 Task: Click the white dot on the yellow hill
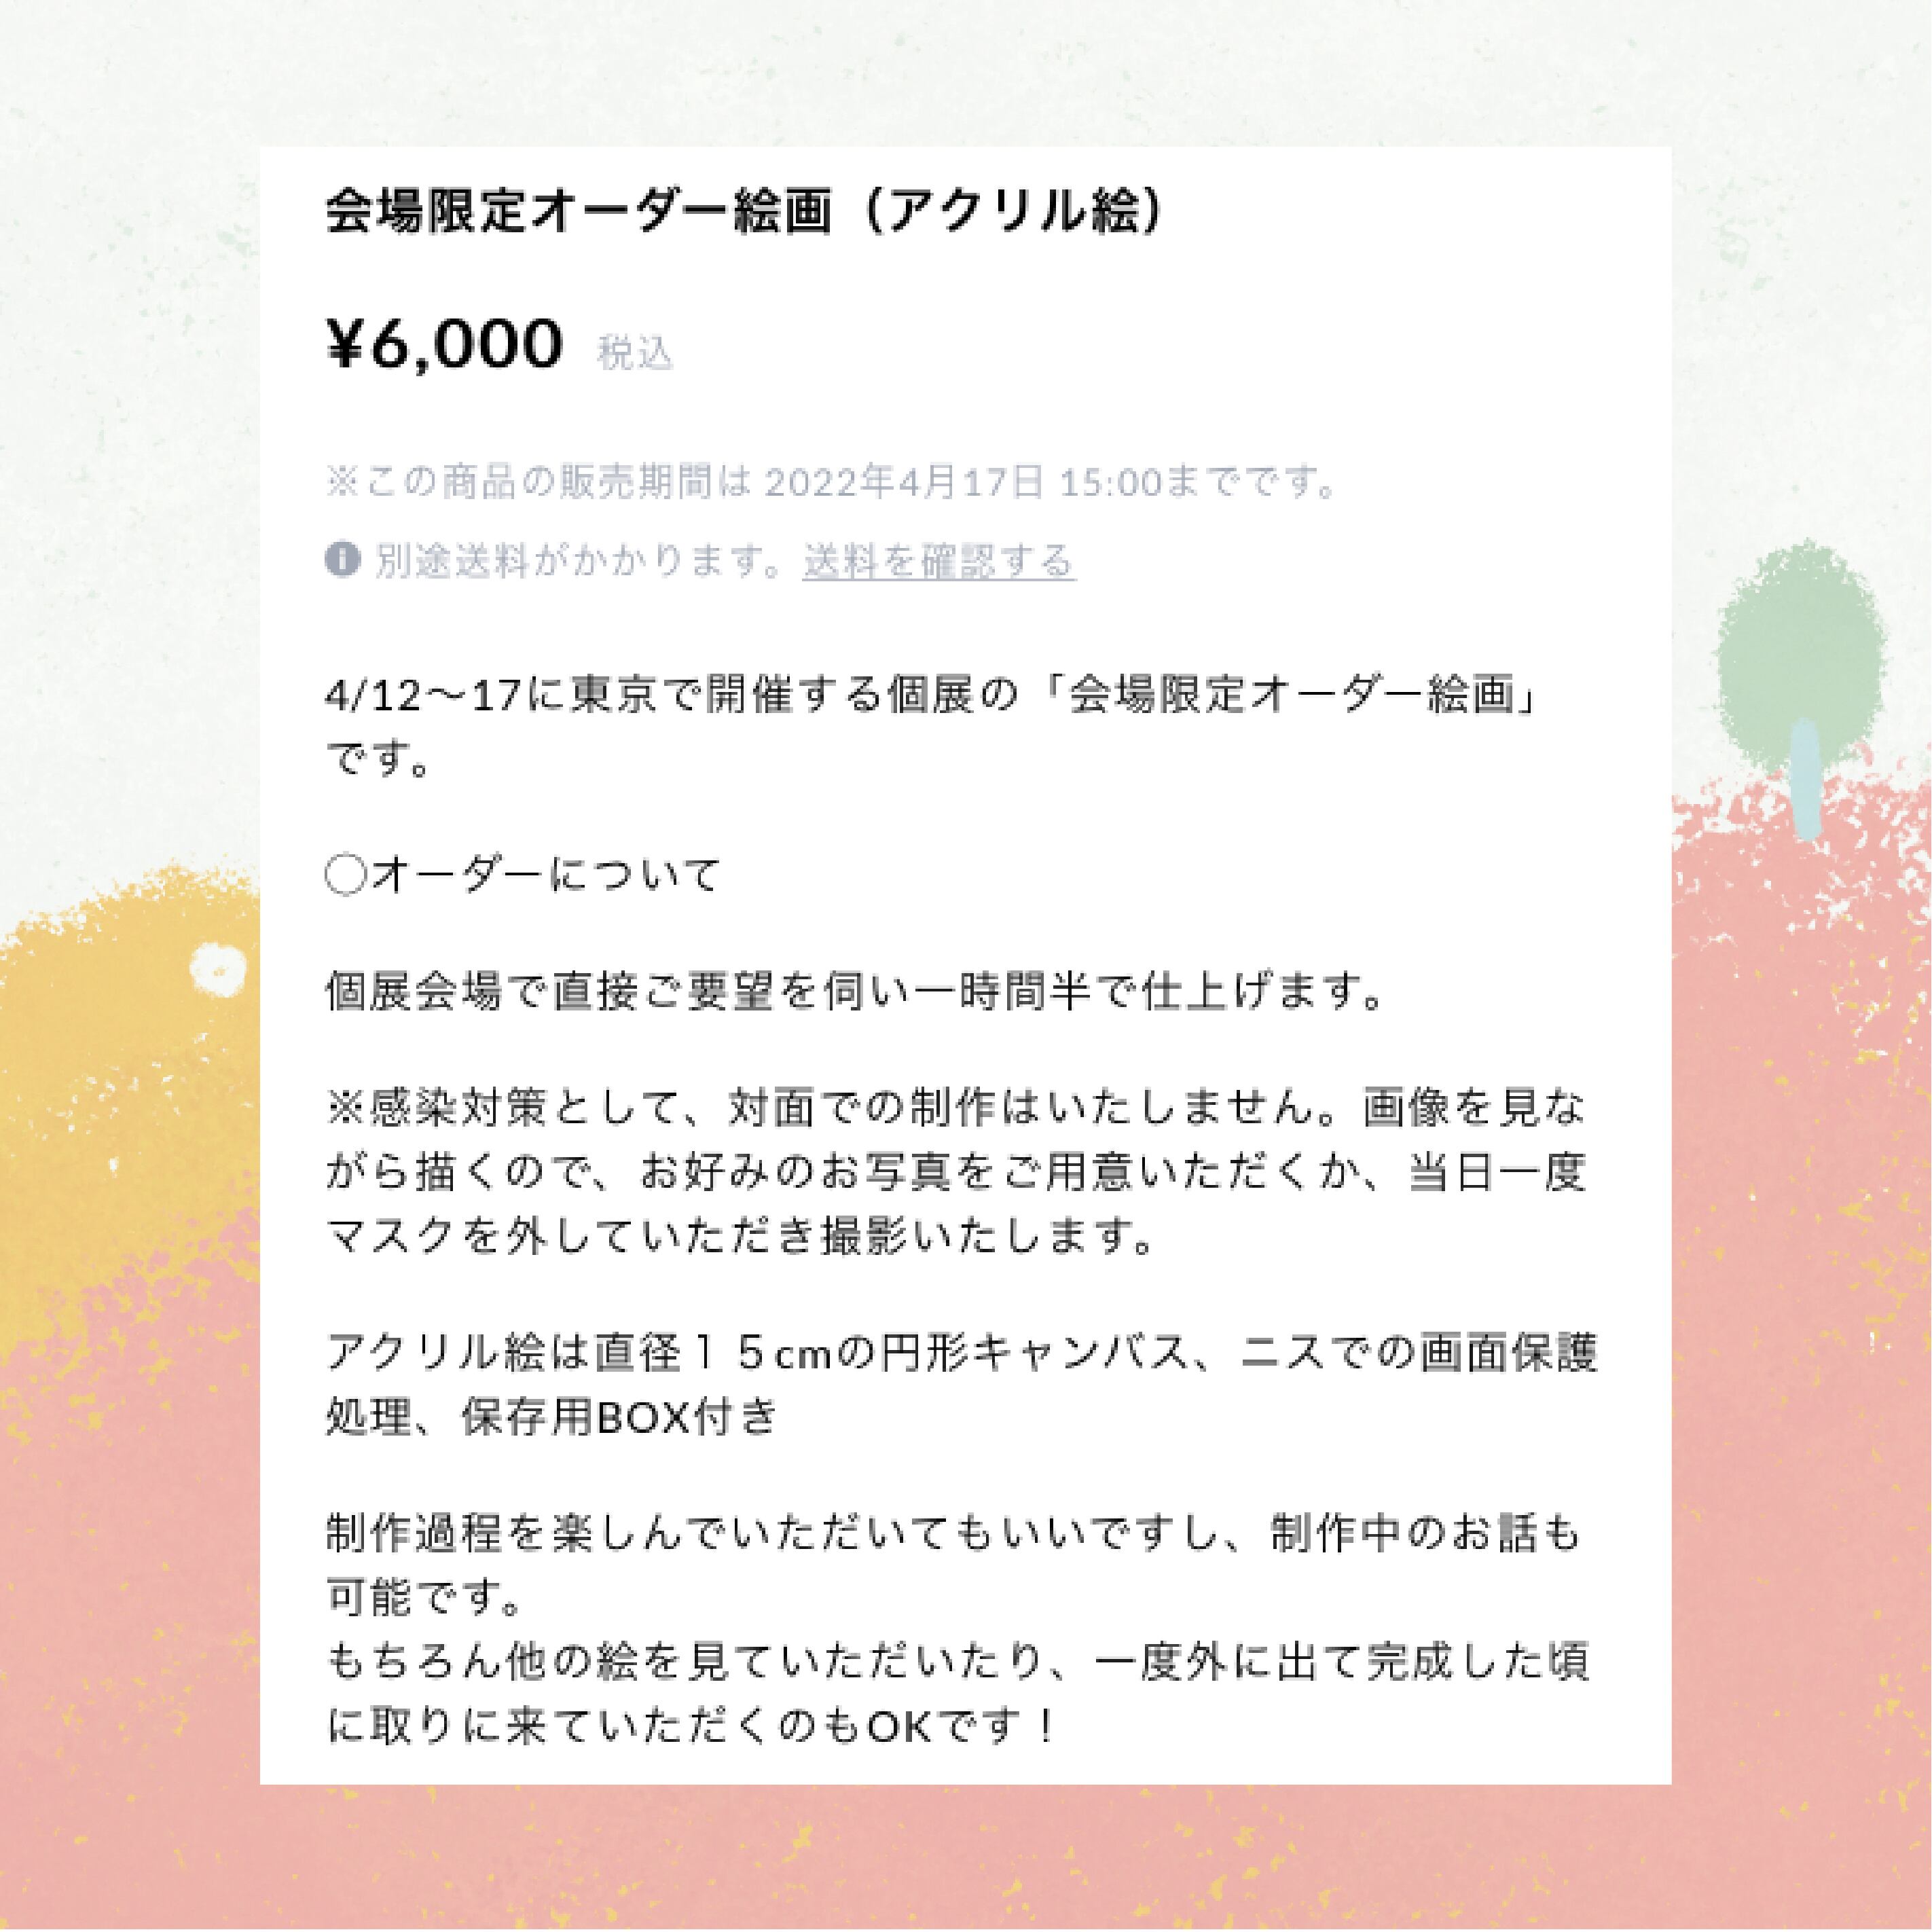(x=217, y=966)
